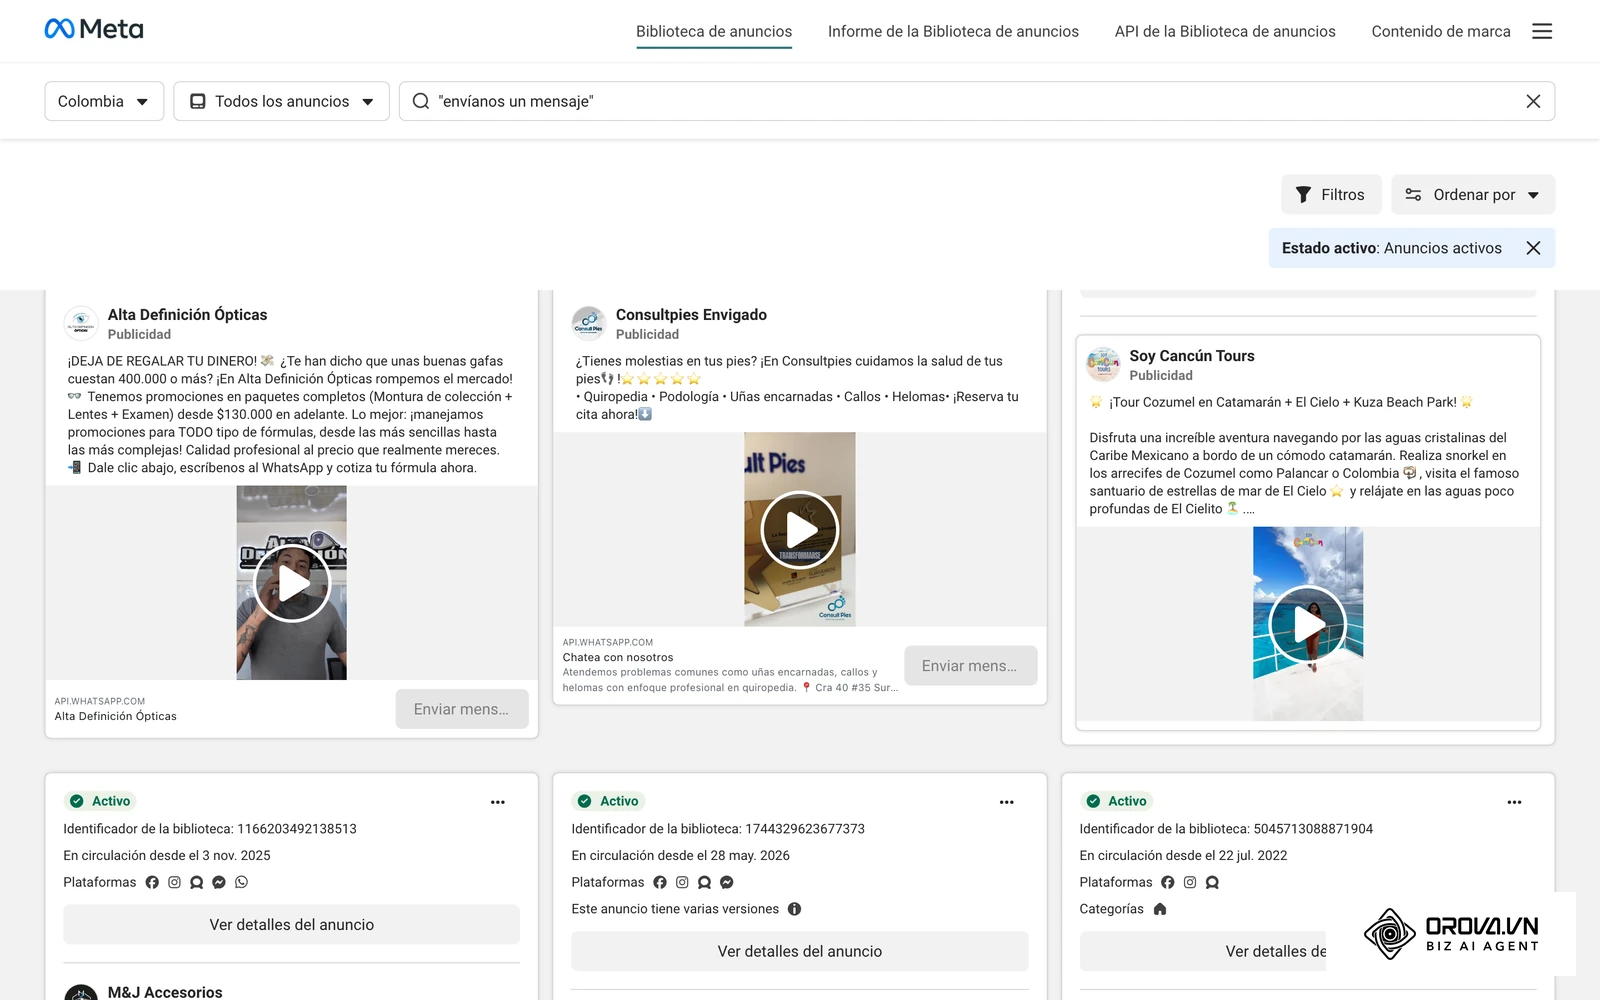This screenshot has height=1000, width=1600.
Task: Clear the search field with X icon
Action: click(x=1533, y=101)
